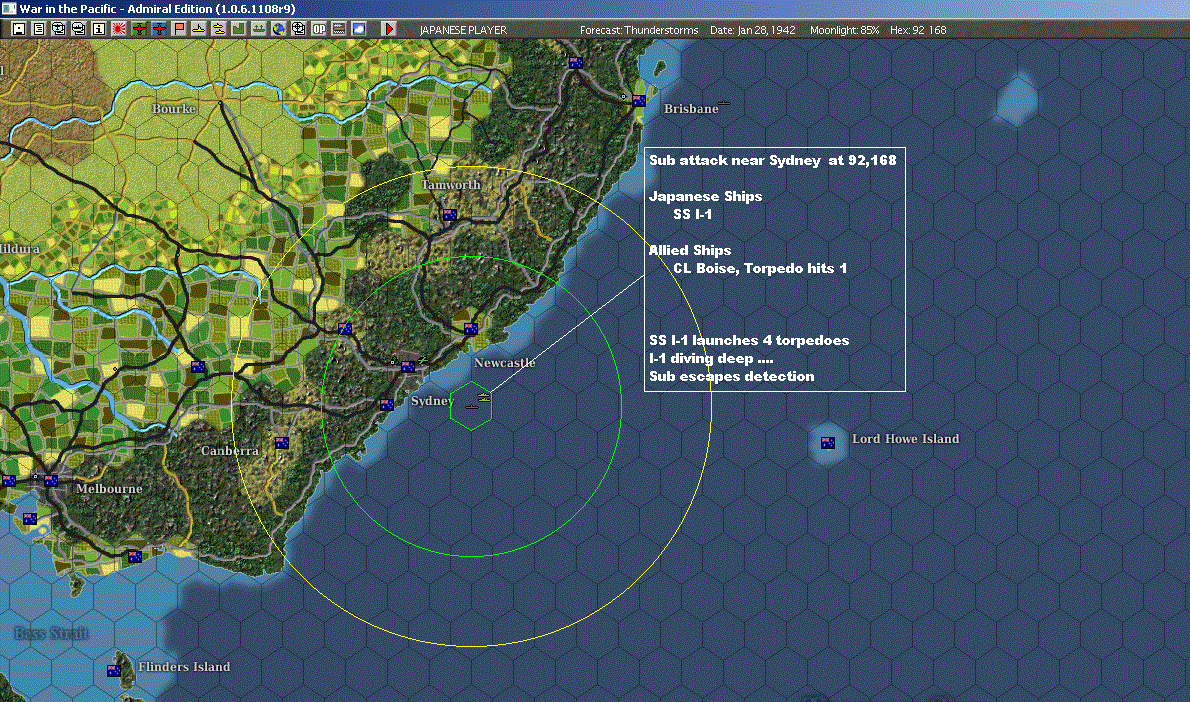Click the 'Forecast: Thunderstorms' status text

(x=639, y=30)
